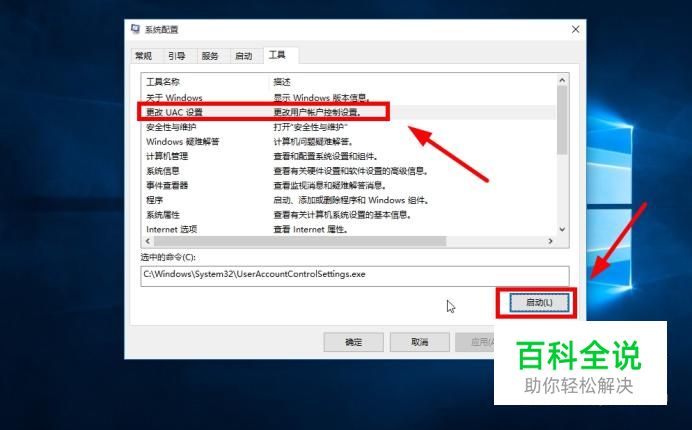Select the 程序 tool row
692x430 pixels.
pos(348,200)
